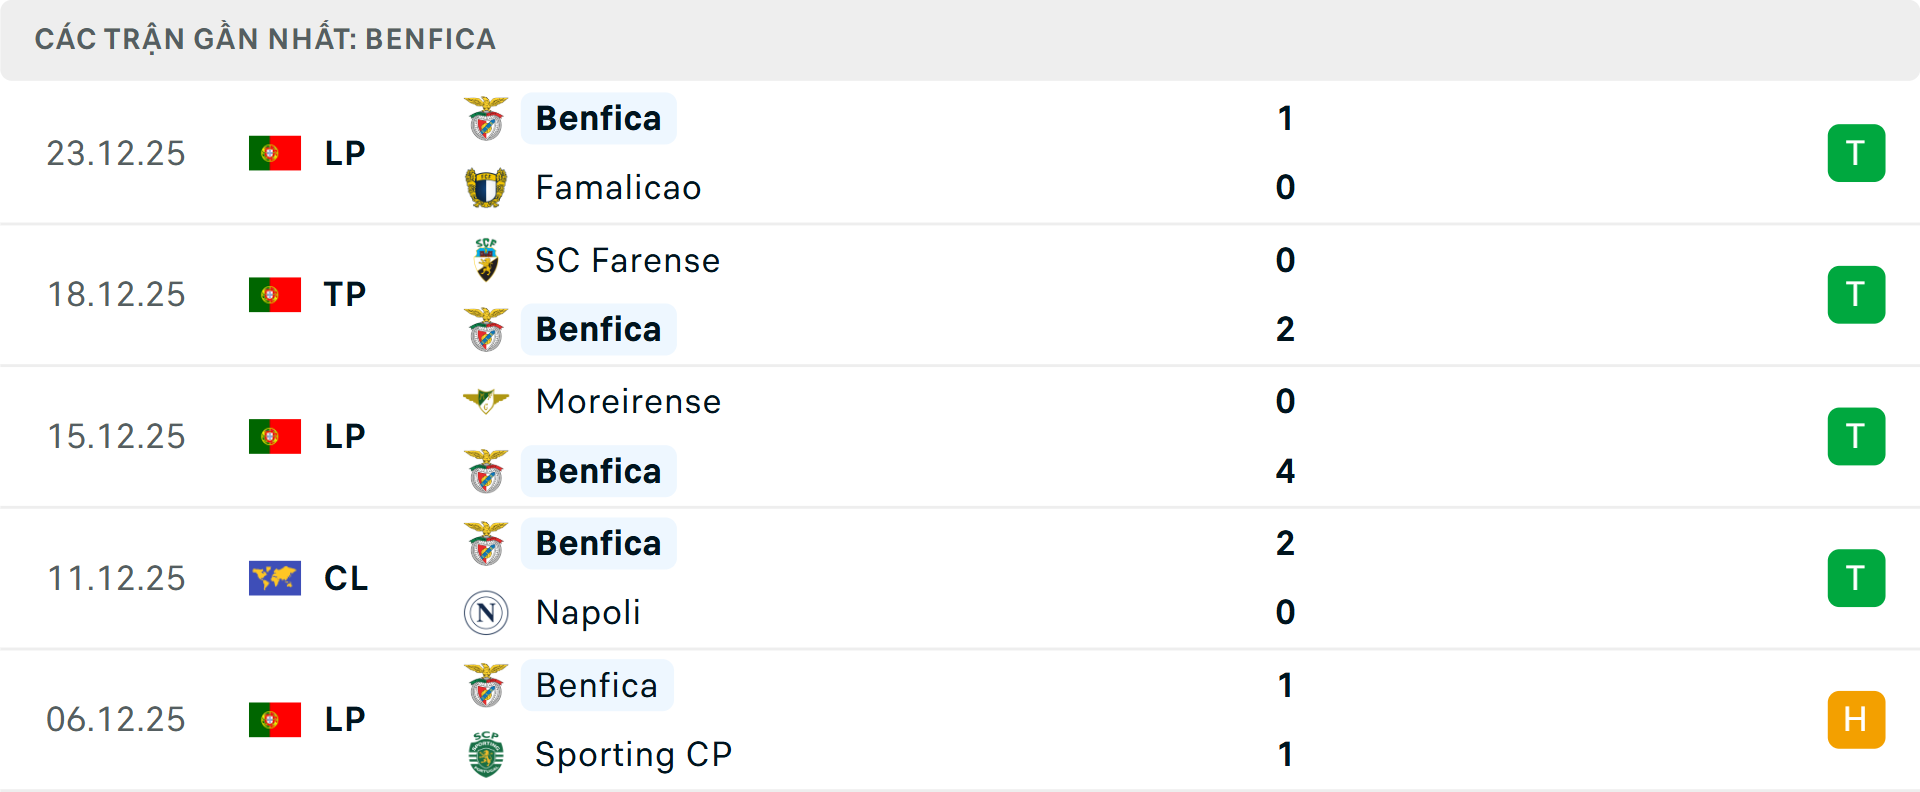The width and height of the screenshot is (1920, 792).
Task: Expand the Moreirense match entry
Action: click(960, 436)
